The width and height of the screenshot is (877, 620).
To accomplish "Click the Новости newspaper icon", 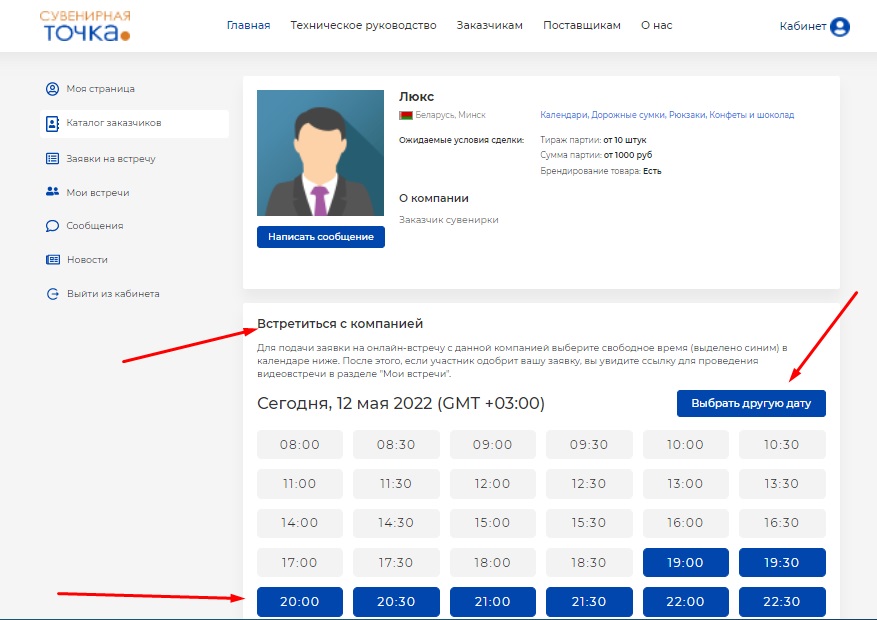I will coord(52,260).
